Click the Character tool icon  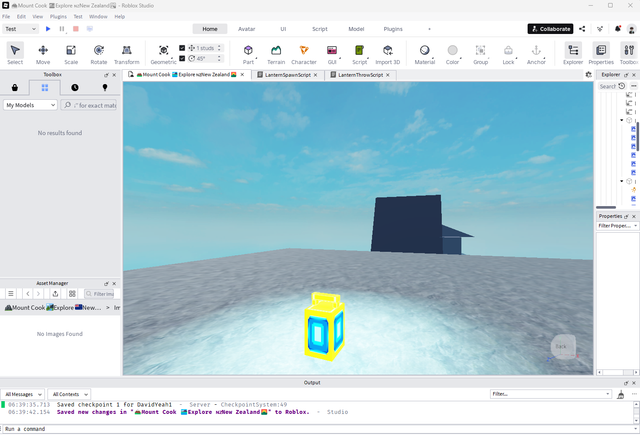(304, 53)
